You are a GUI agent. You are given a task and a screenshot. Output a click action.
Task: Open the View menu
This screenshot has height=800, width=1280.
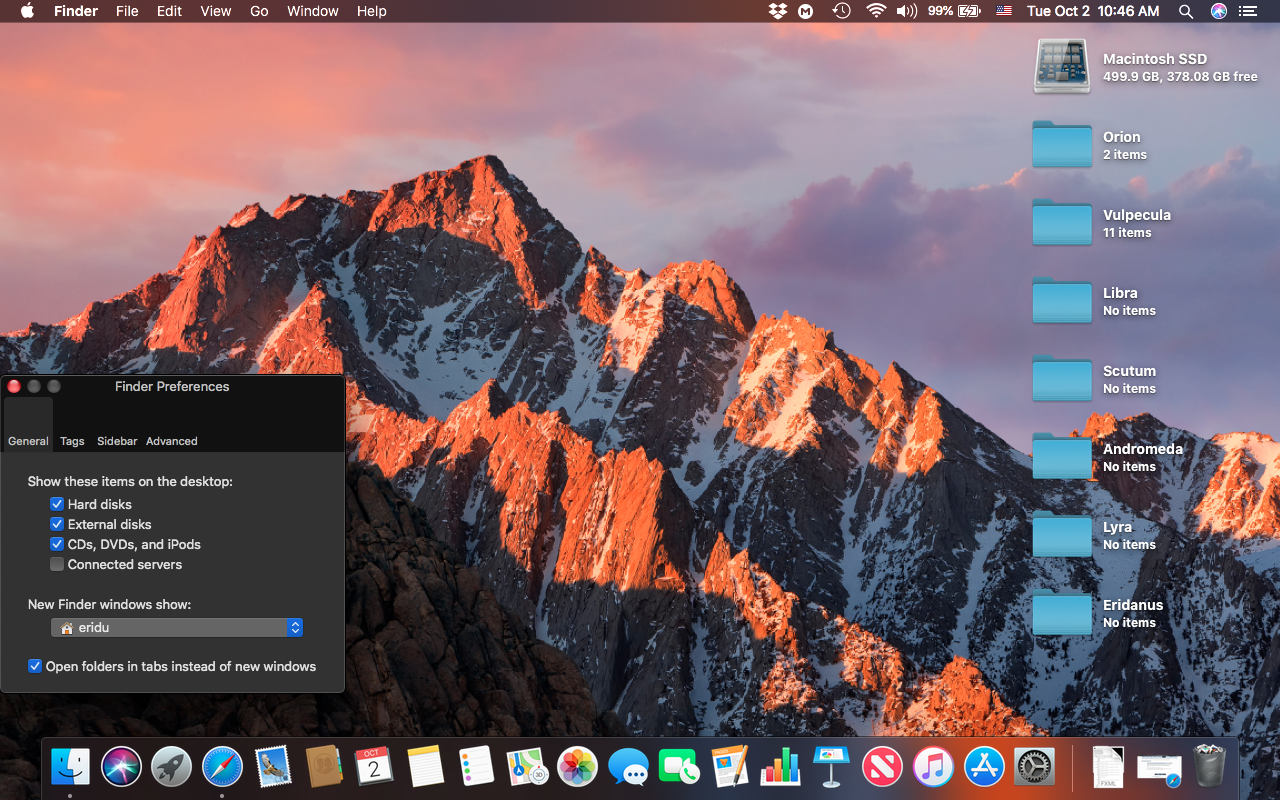215,11
